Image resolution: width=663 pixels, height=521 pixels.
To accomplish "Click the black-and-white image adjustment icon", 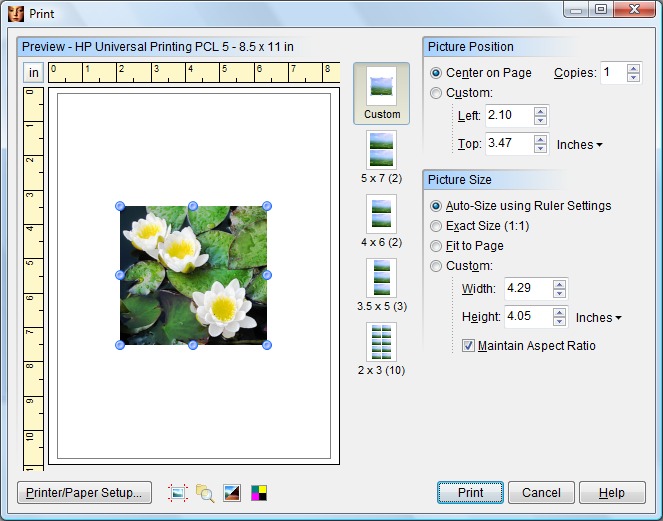I will pyautogui.click(x=232, y=492).
